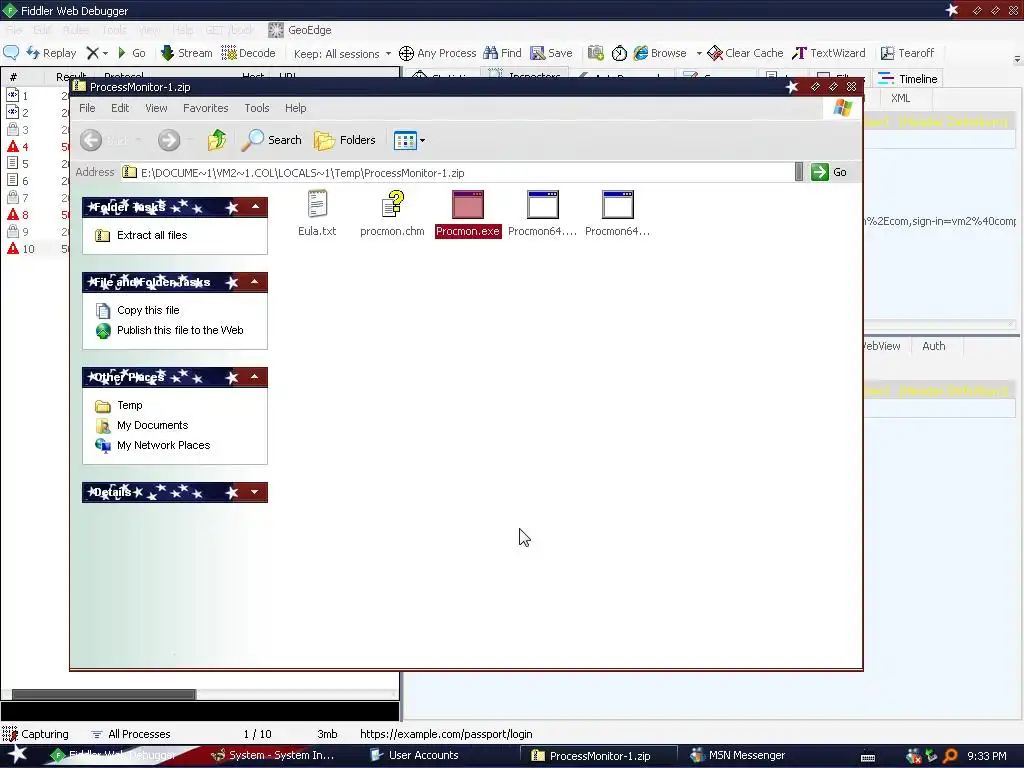Click the timer stopwatch icon in Fiddler
Image resolution: width=1024 pixels, height=768 pixels.
pyautogui.click(x=619, y=53)
